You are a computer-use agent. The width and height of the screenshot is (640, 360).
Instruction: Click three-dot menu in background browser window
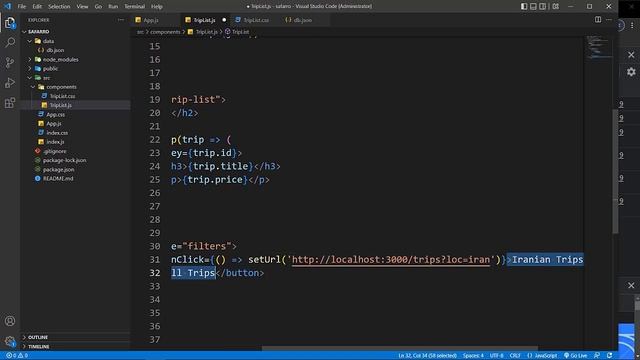[x=632, y=25]
